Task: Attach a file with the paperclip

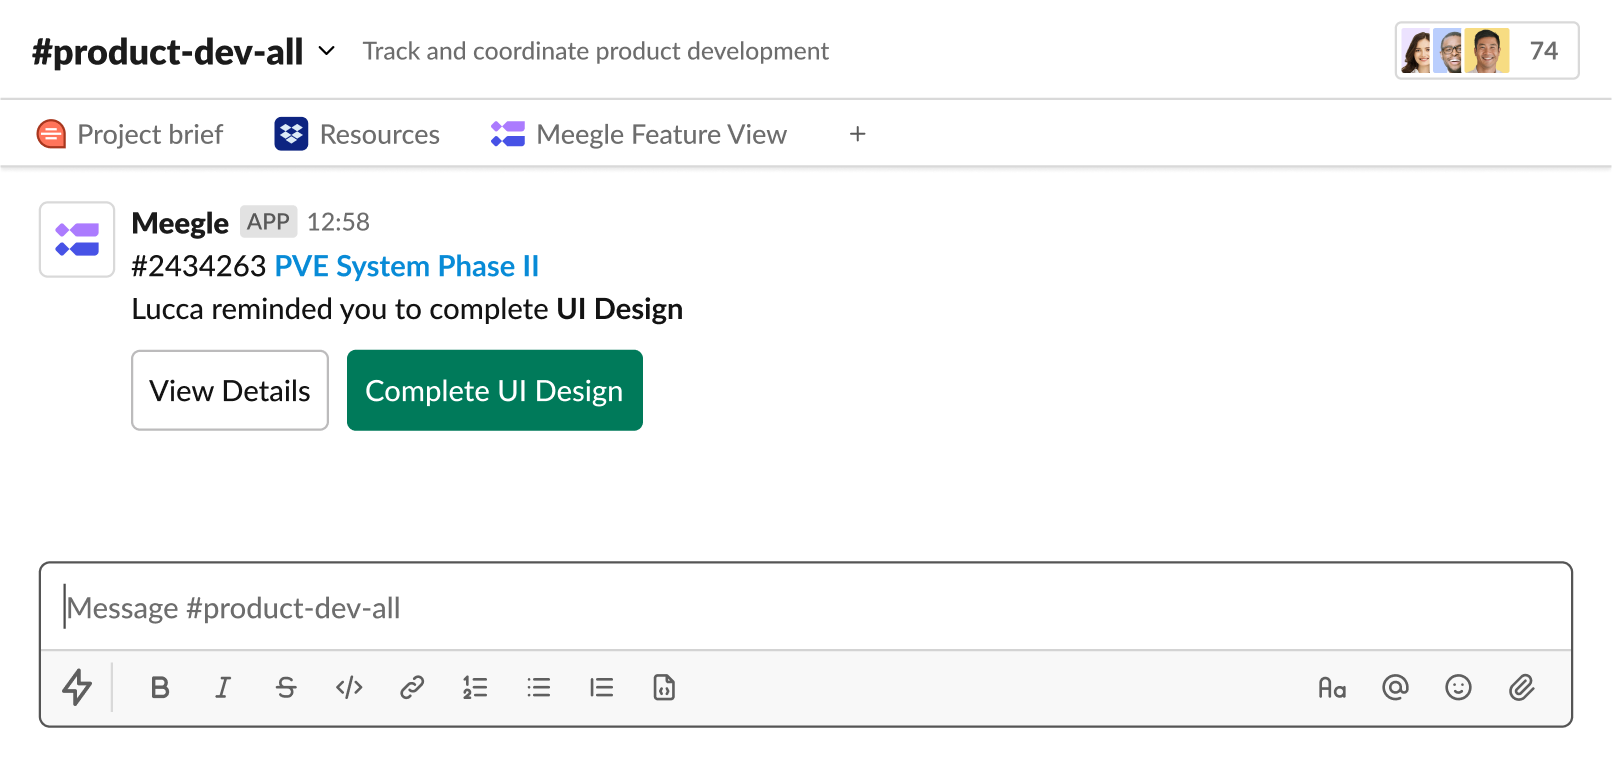Action: tap(1521, 688)
